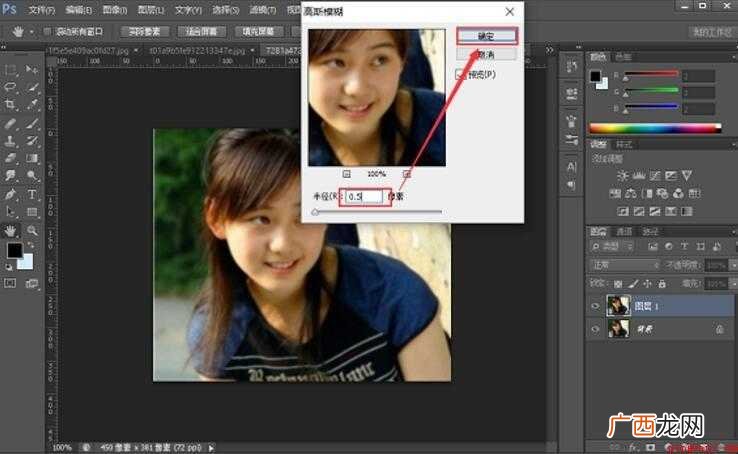738x454 pixels.
Task: Reset default foreground and background colors
Action: 9,267
